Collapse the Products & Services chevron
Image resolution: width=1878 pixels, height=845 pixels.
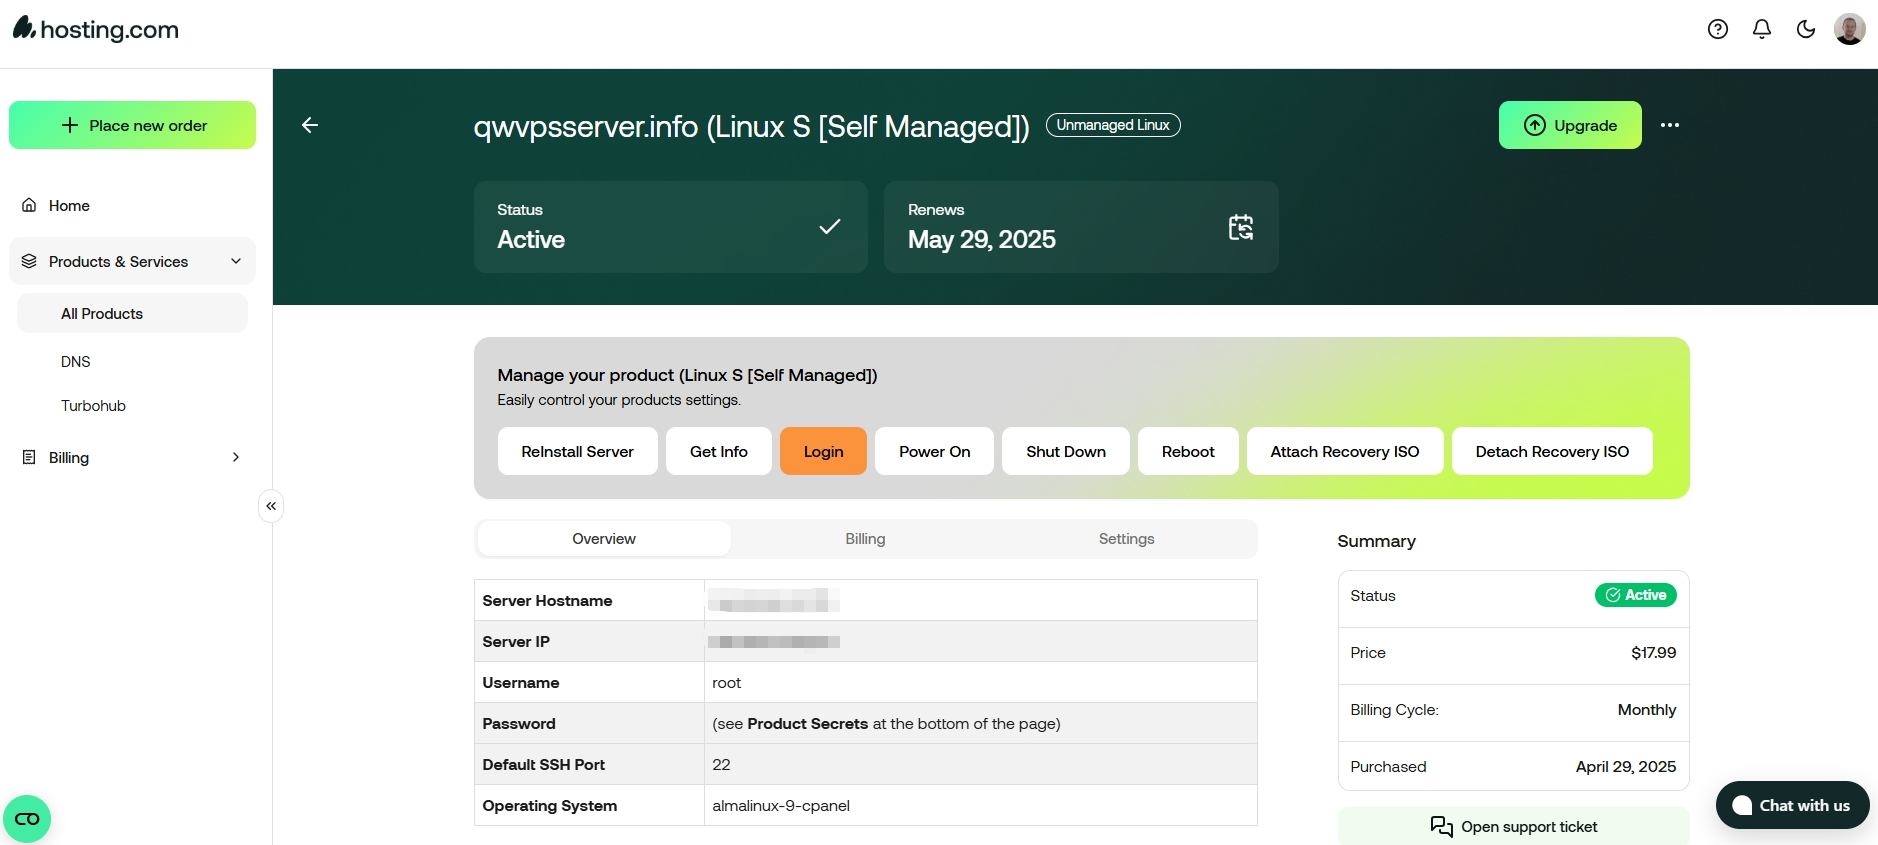click(236, 261)
